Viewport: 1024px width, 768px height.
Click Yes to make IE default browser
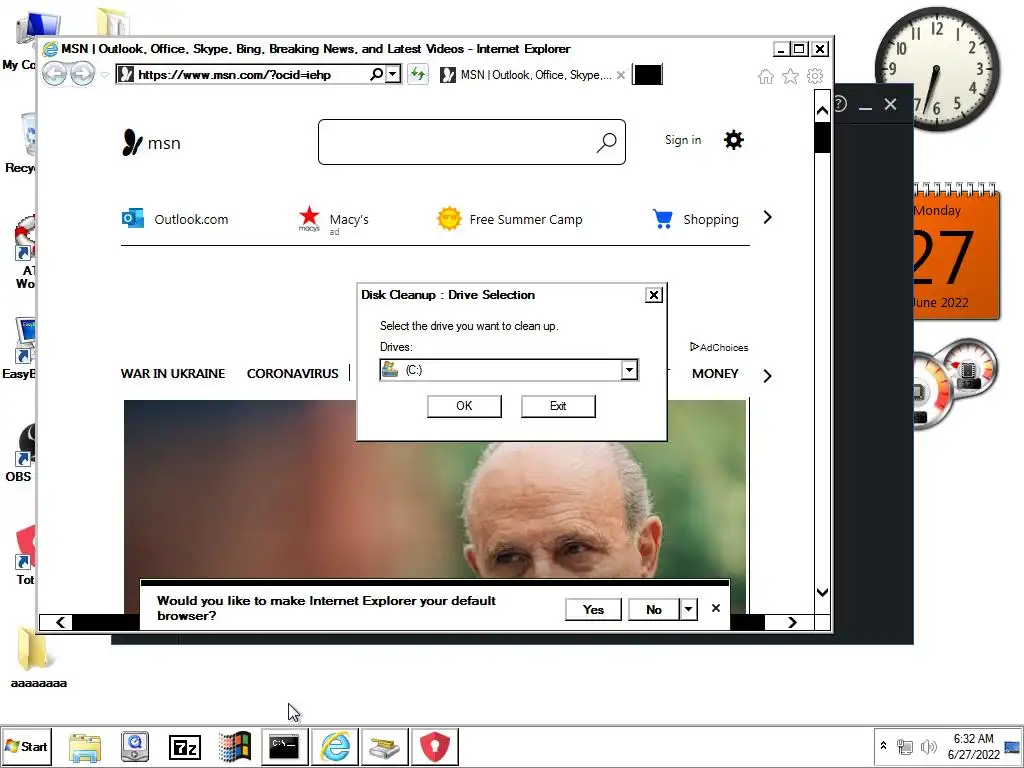[593, 609]
